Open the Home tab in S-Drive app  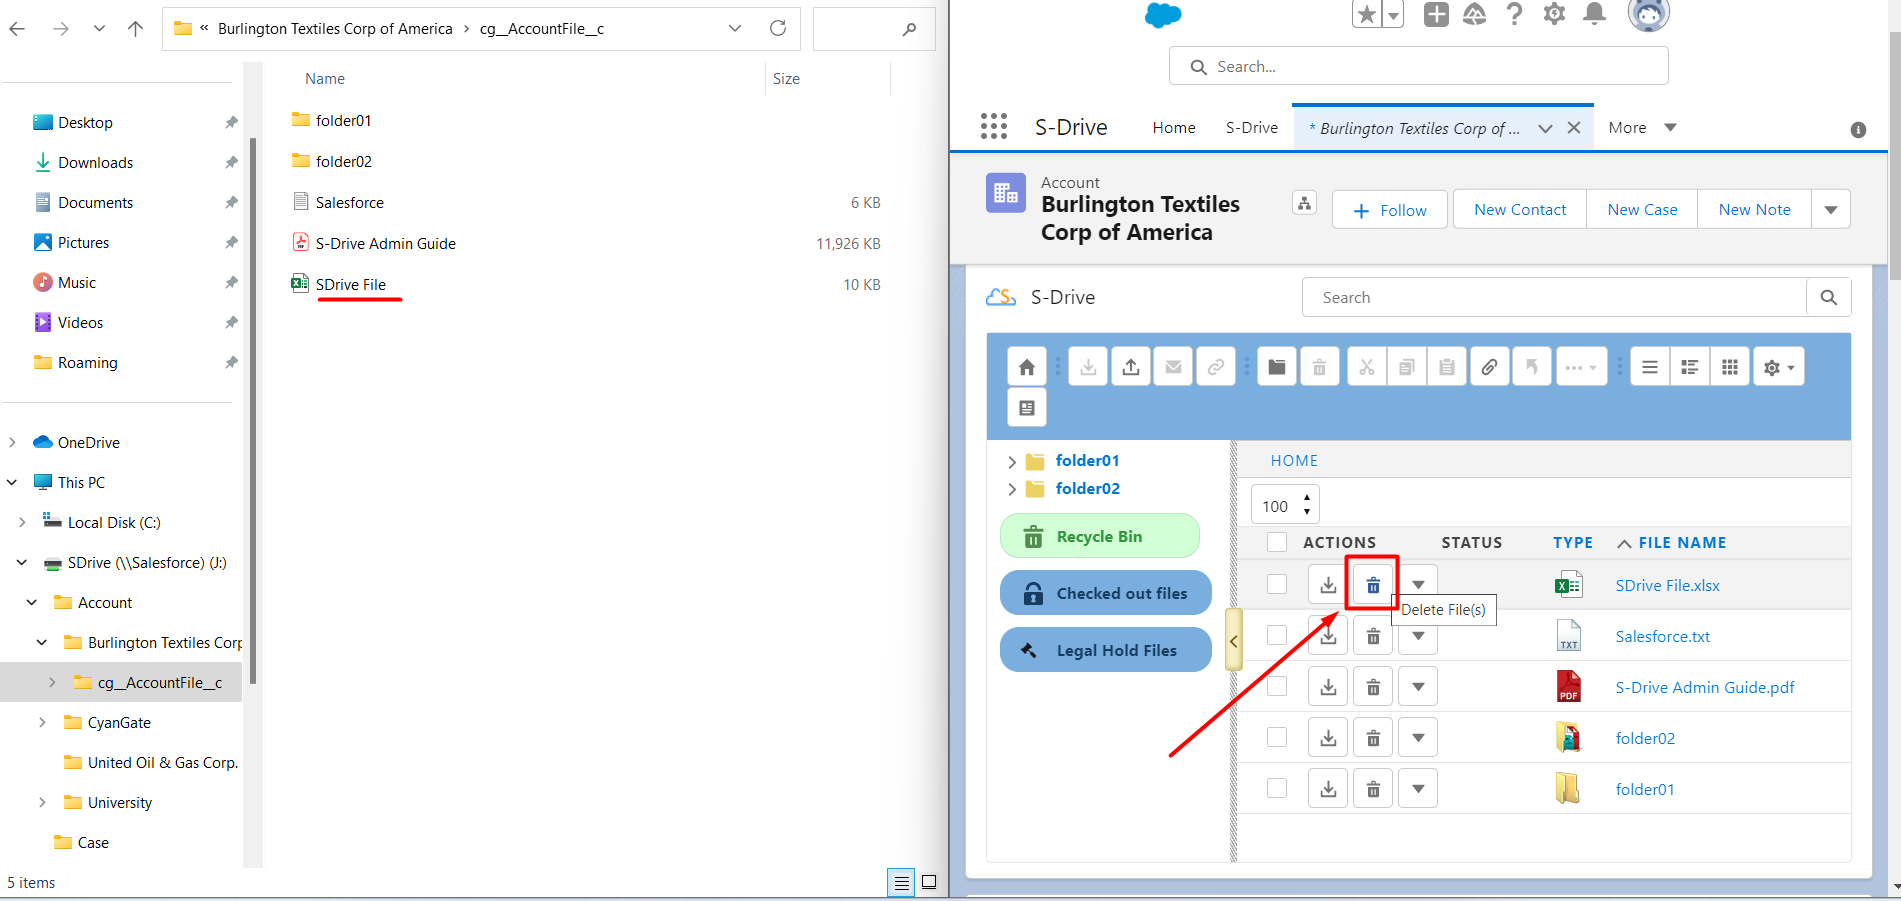coord(1173,128)
